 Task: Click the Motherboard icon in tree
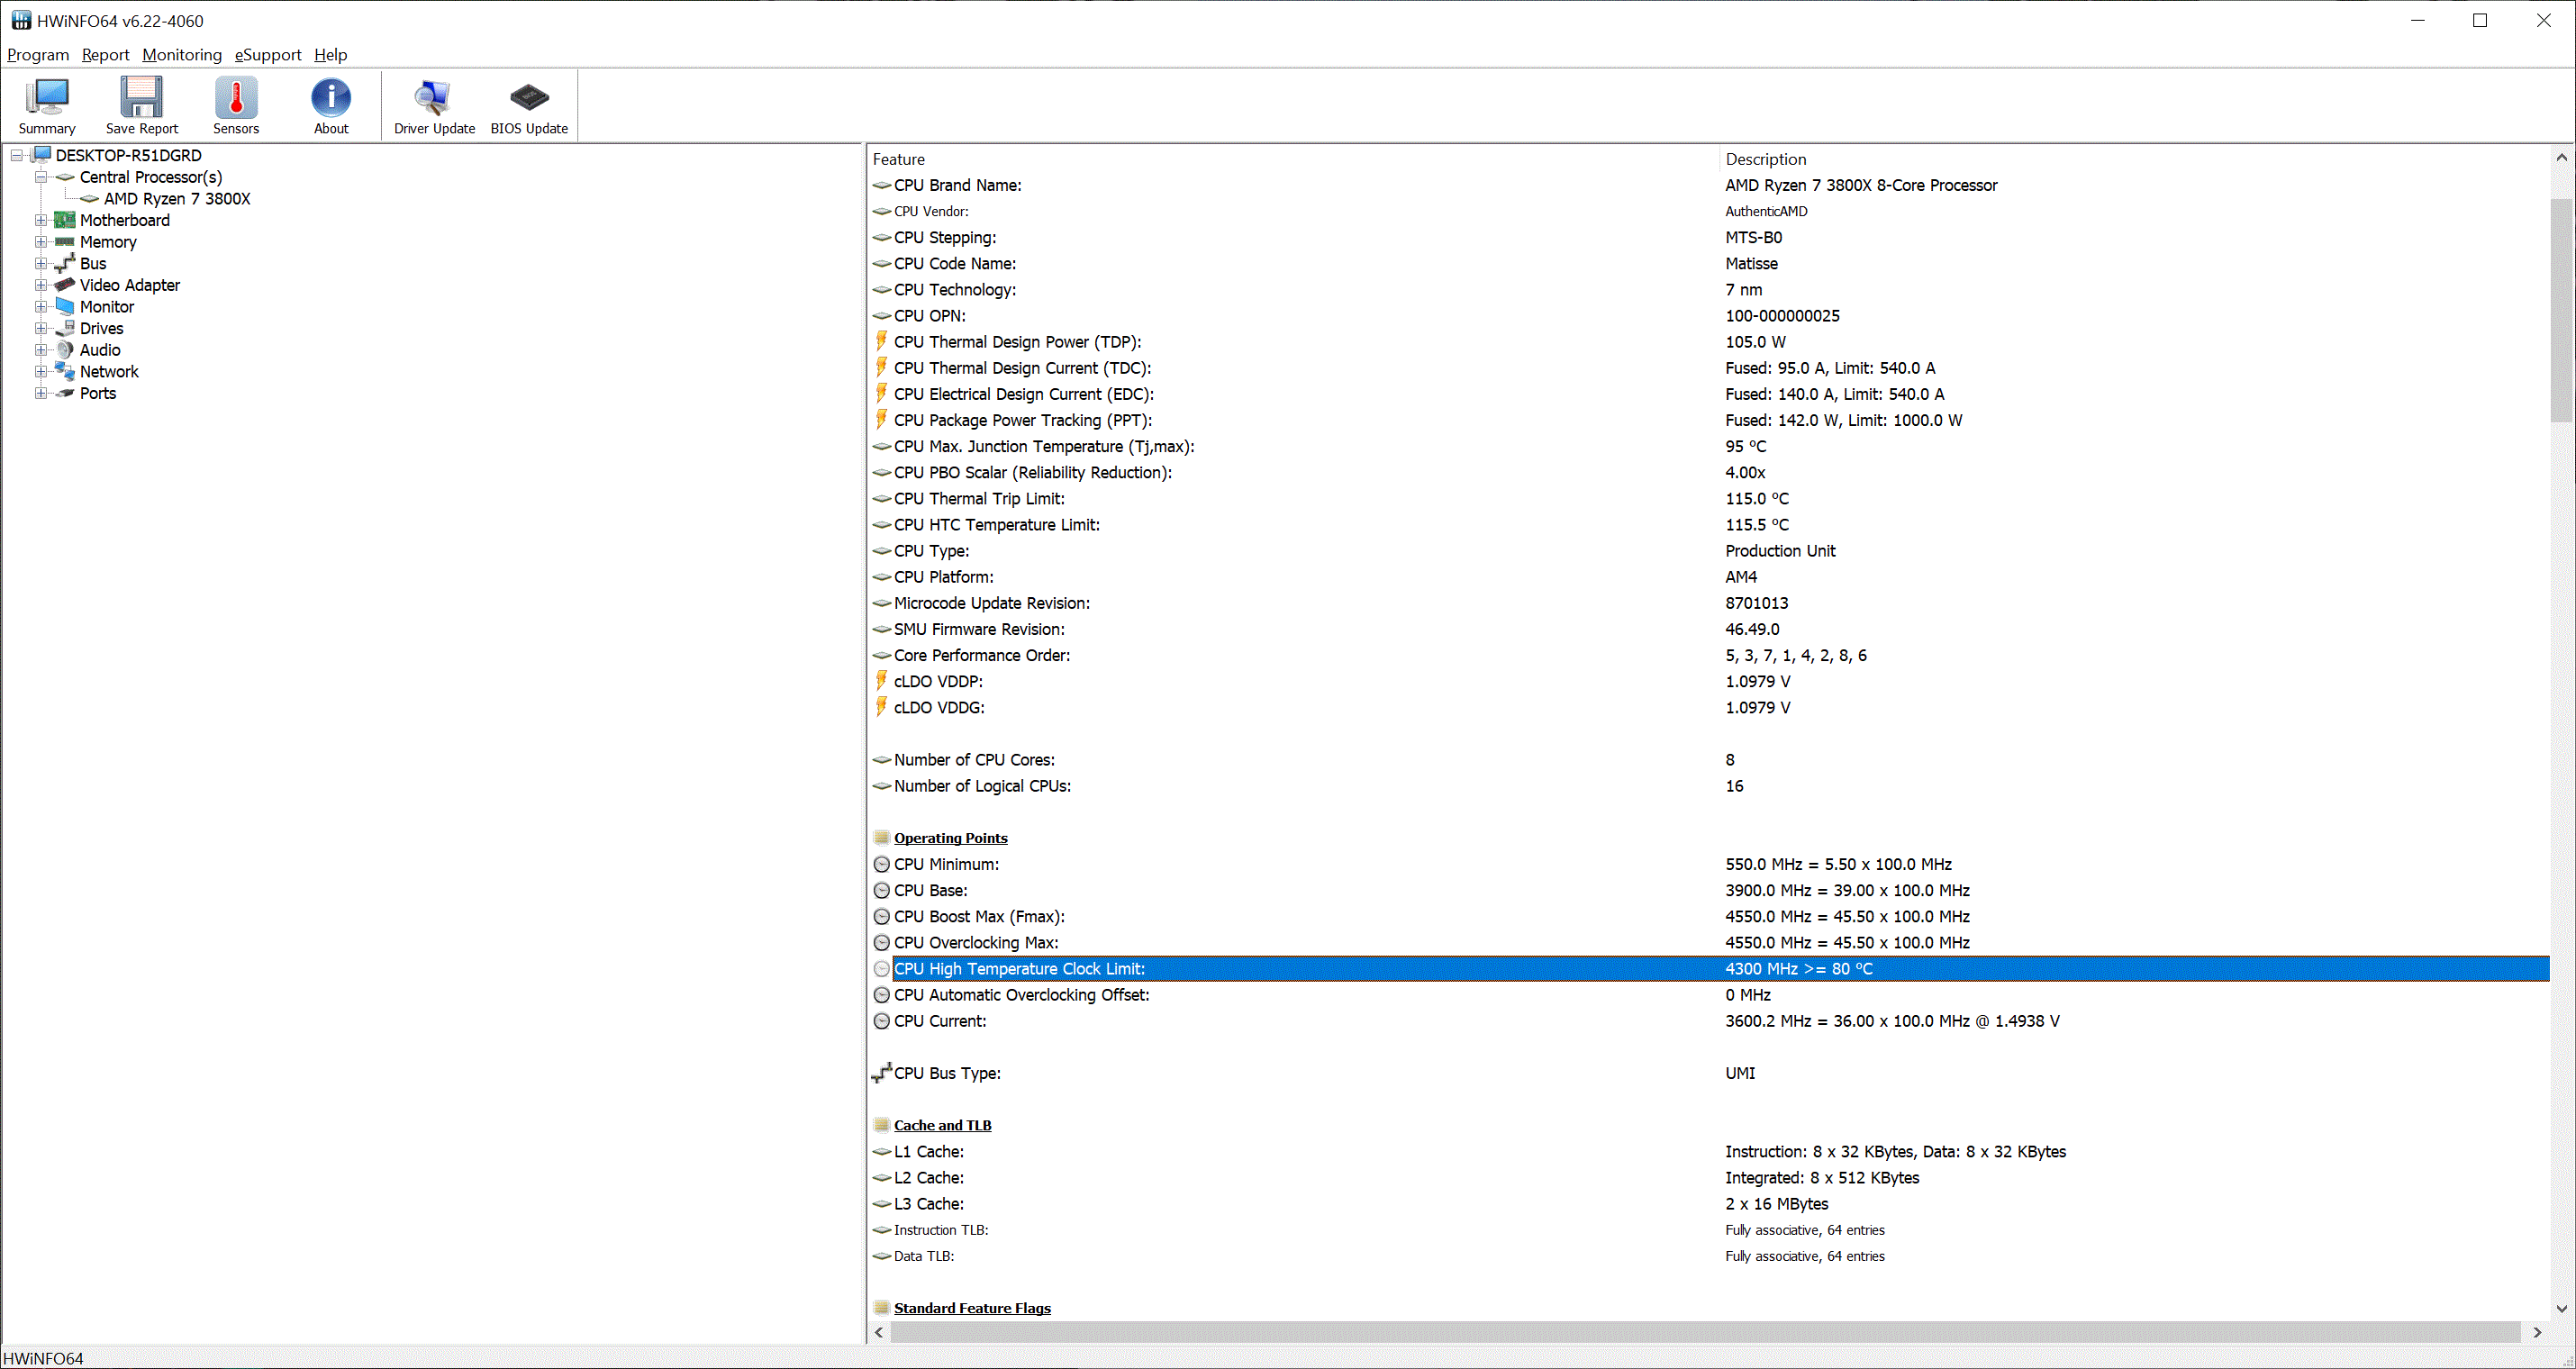tap(65, 220)
